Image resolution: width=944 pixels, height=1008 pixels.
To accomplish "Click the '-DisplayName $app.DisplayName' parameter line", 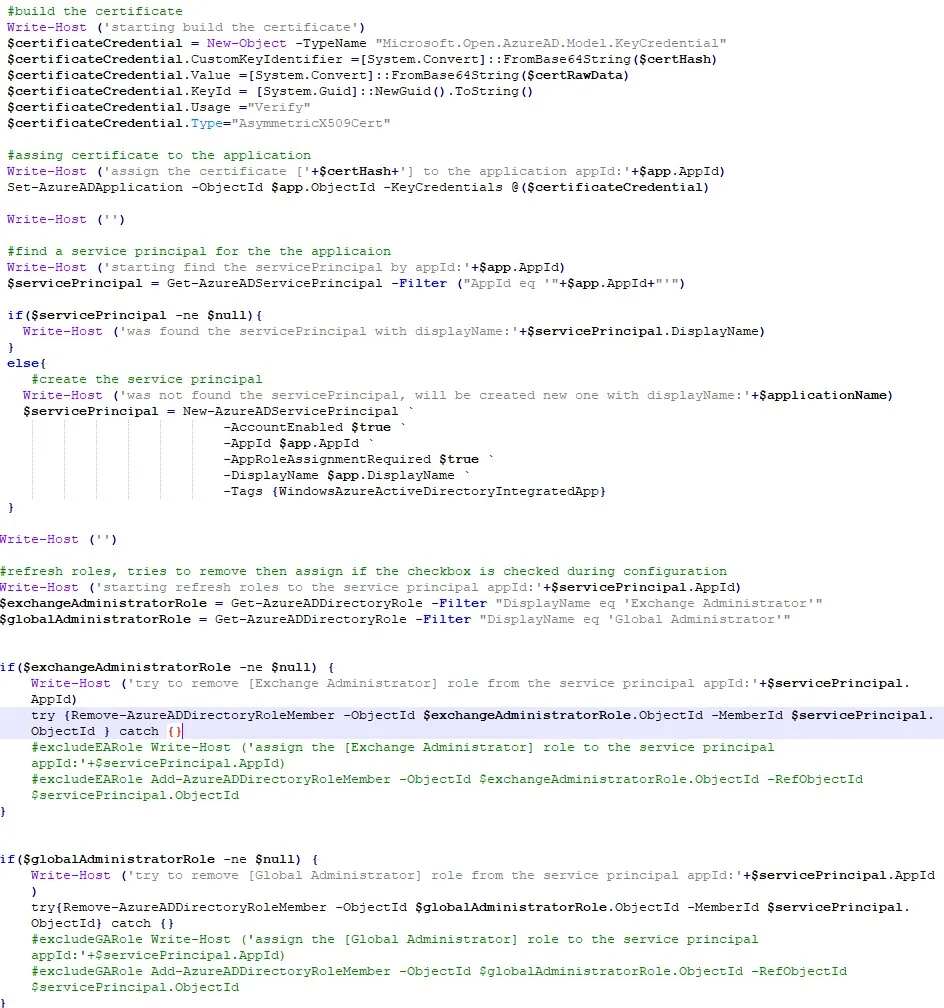I will tap(347, 476).
